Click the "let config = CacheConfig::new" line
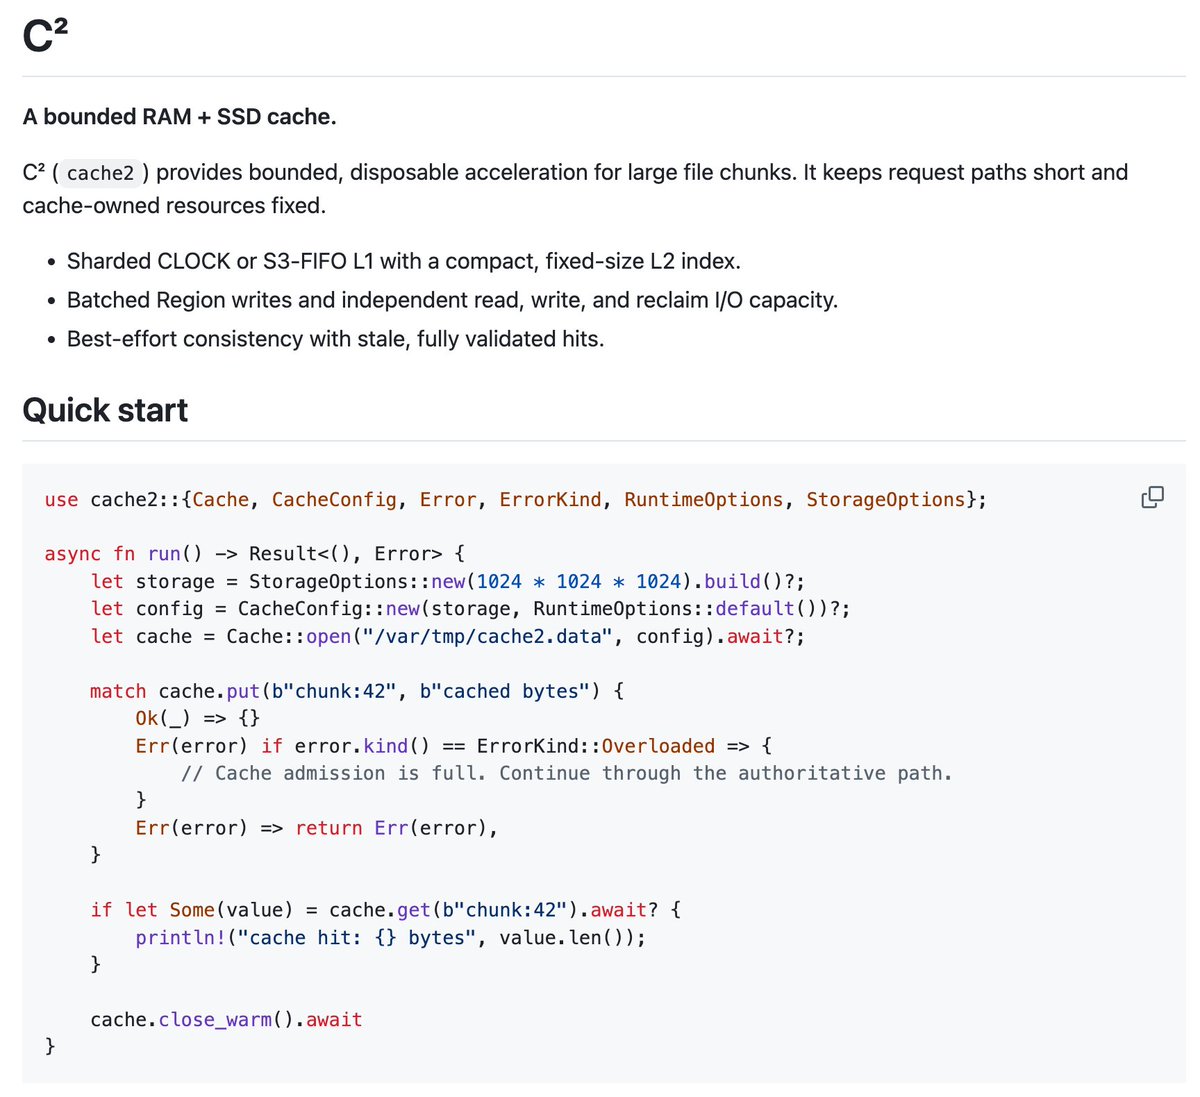1200x1097 pixels. pyautogui.click(x=471, y=608)
